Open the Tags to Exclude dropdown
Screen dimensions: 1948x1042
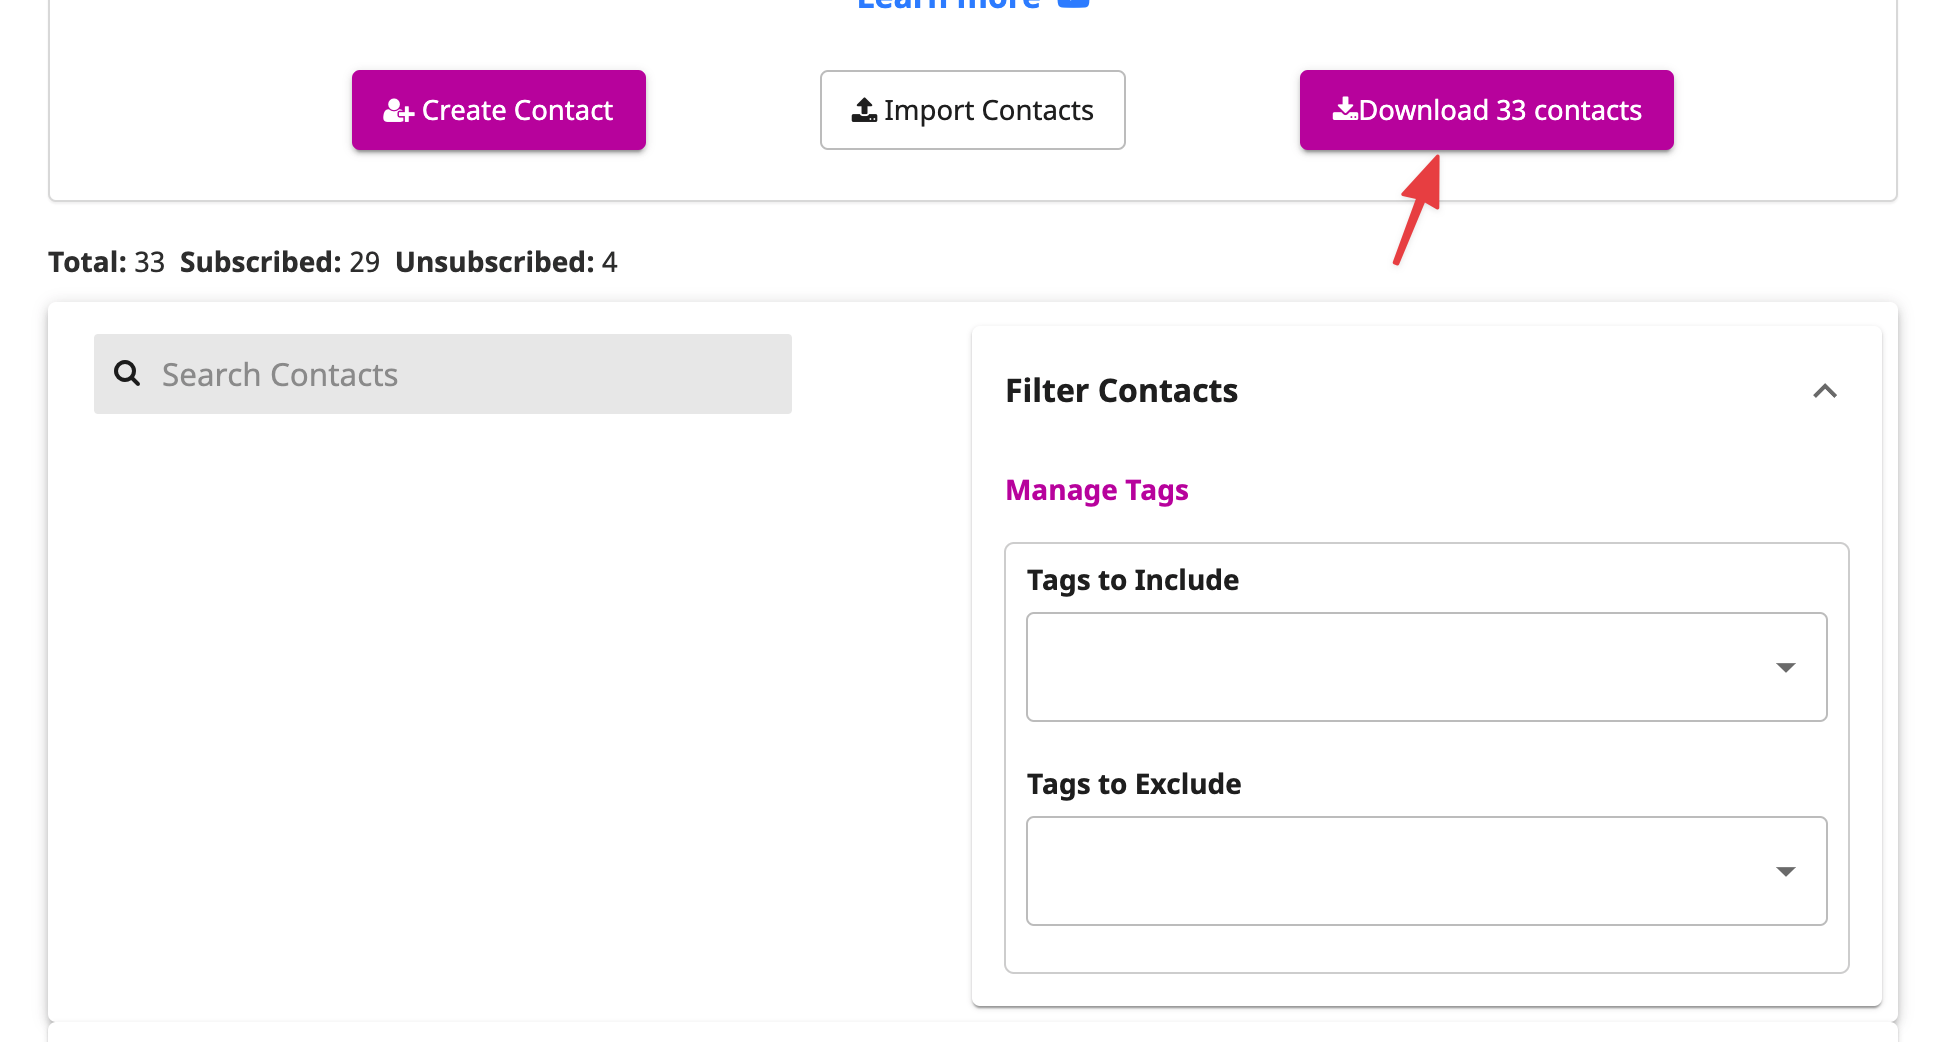point(1427,871)
